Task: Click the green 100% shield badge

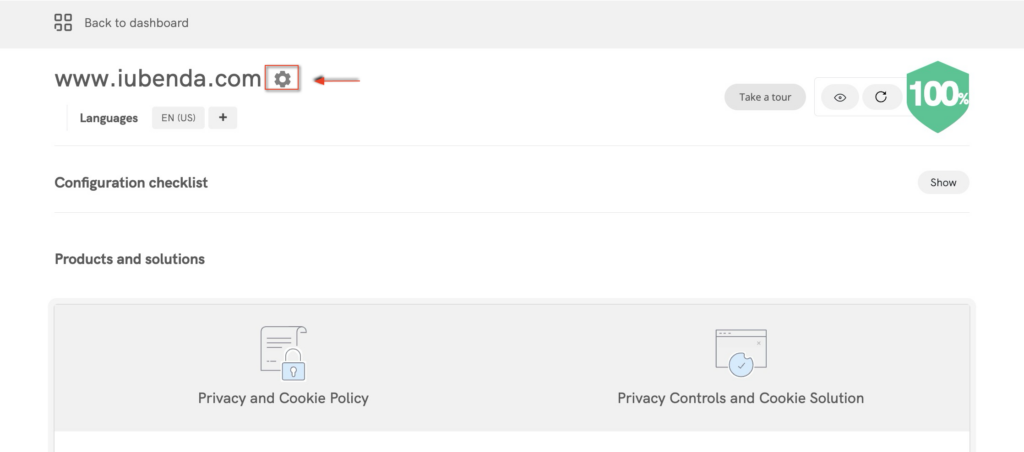Action: pos(938,97)
